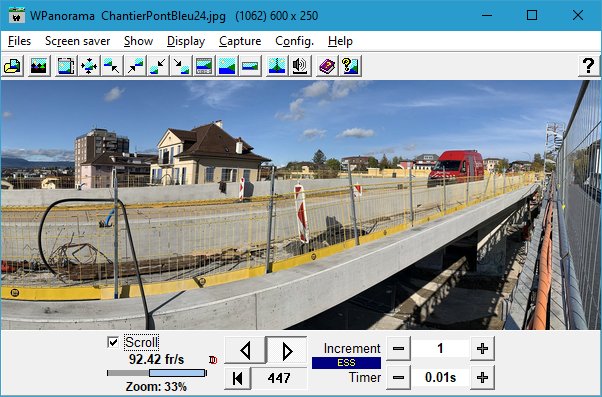Open the Capture menu
Screen dimensions: 602x397
[240, 41]
